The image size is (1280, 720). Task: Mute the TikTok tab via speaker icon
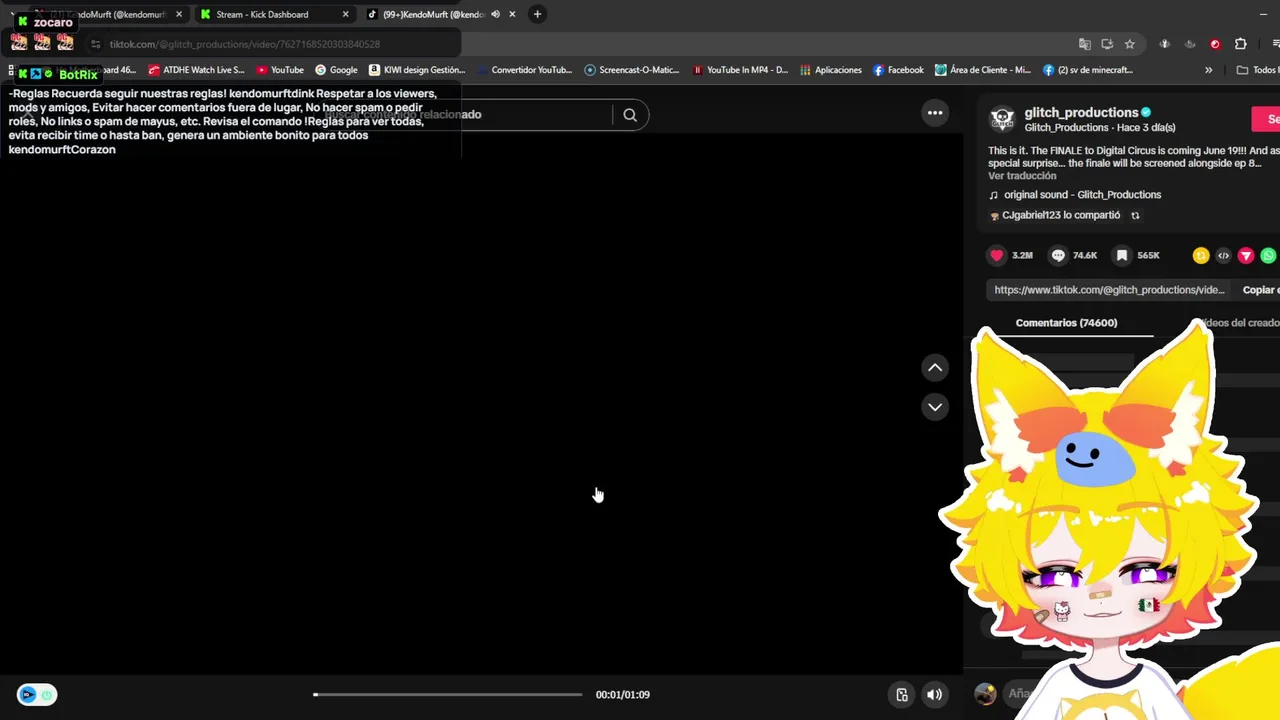pos(495,14)
